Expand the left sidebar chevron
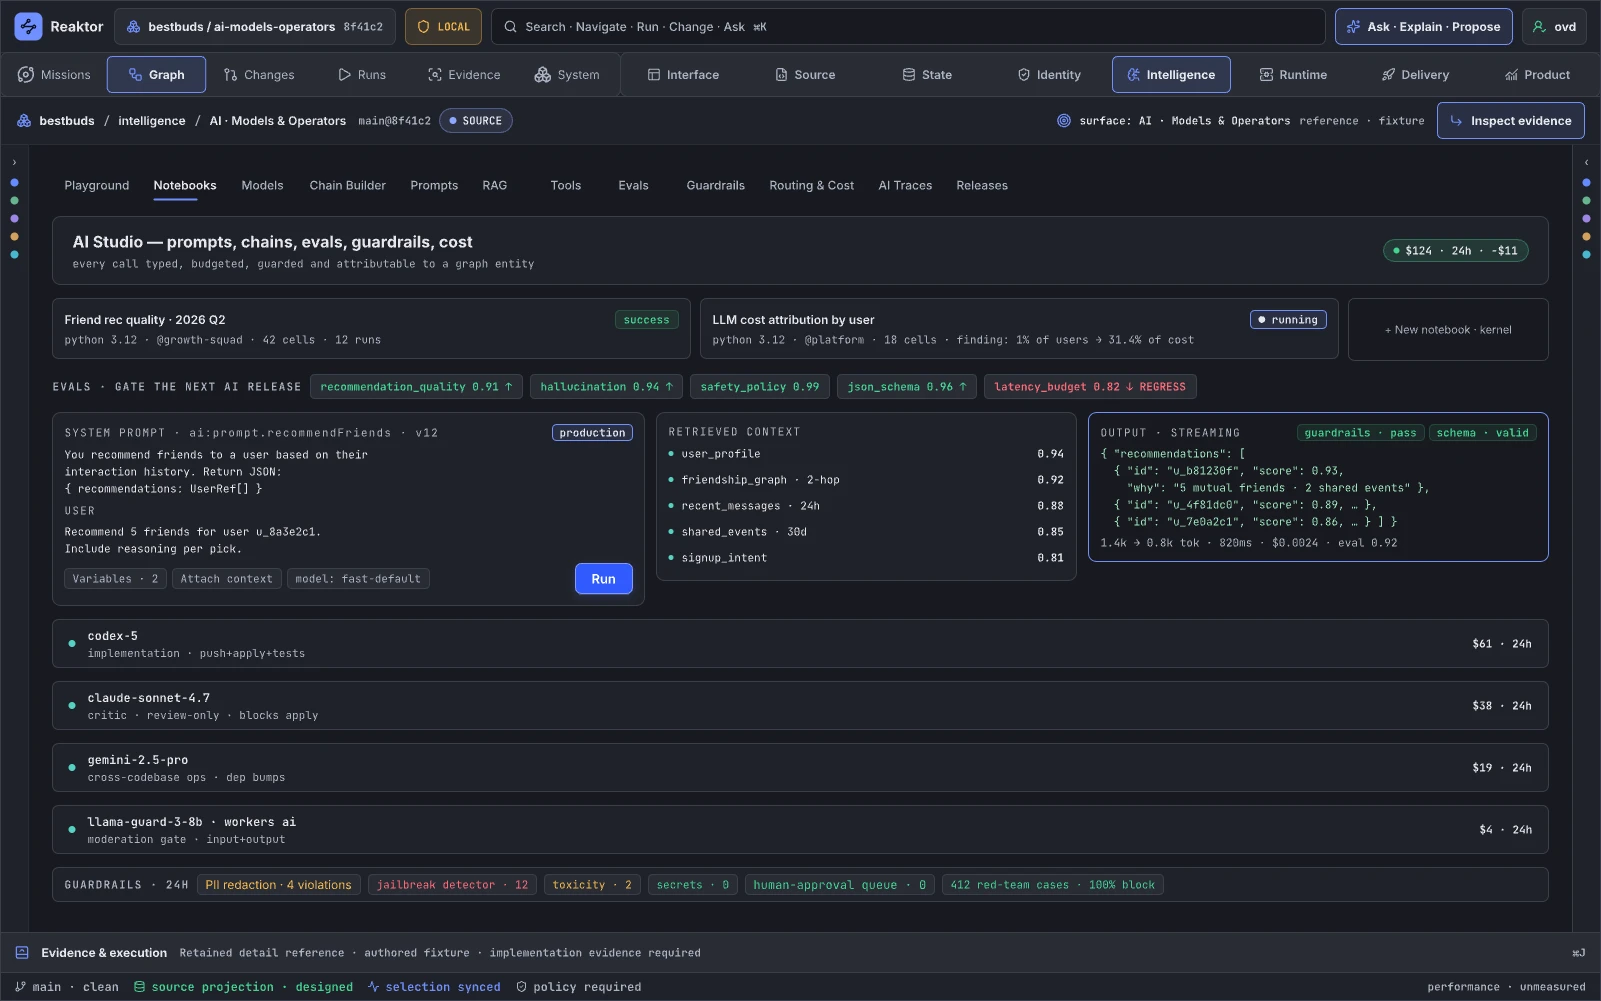 pos(14,162)
